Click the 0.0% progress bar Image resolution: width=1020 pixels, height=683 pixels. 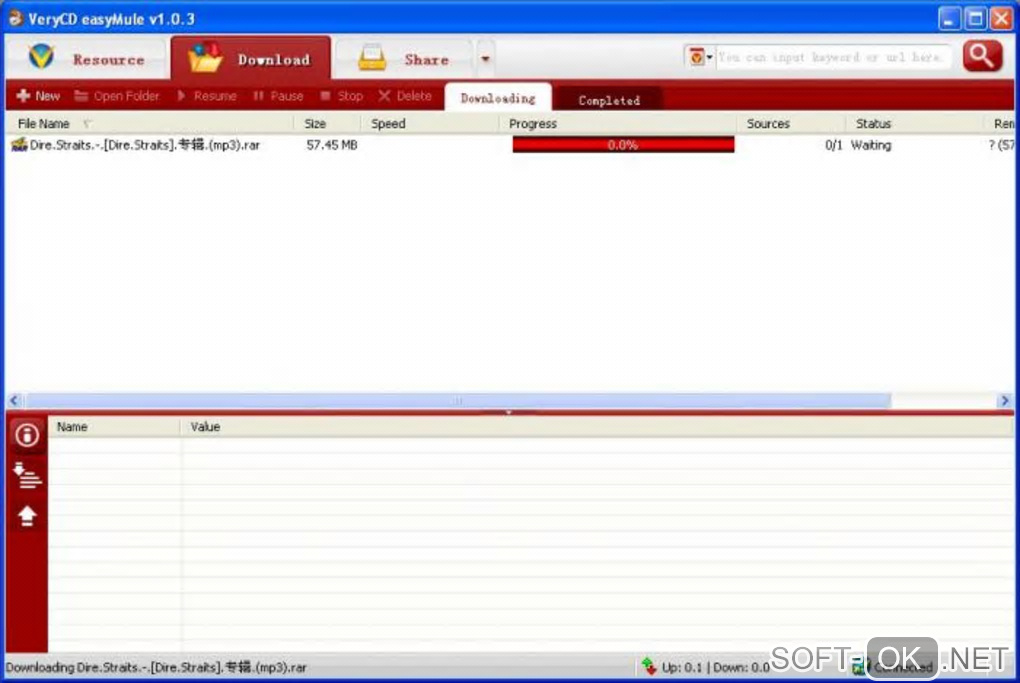pyautogui.click(x=623, y=144)
